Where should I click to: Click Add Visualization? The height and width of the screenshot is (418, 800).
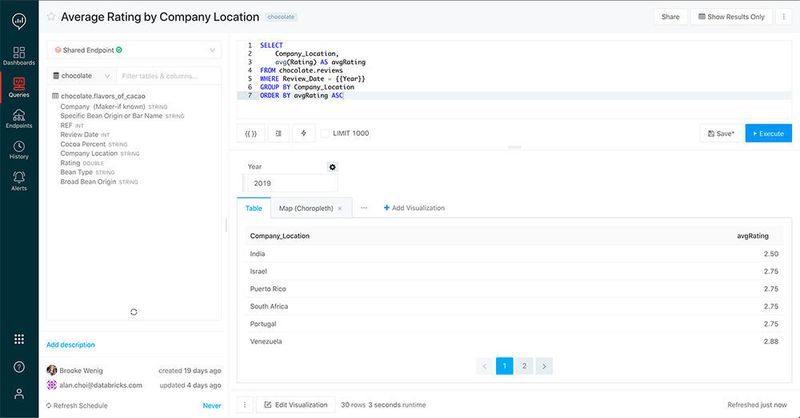pos(414,208)
